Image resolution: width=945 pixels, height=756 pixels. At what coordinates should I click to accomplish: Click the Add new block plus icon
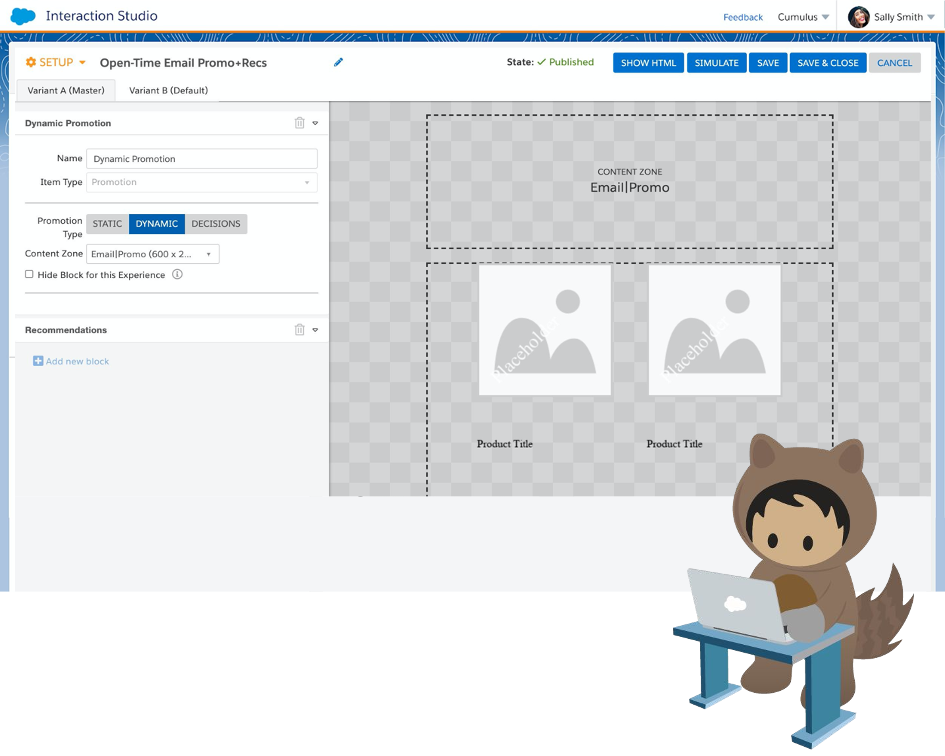37,361
